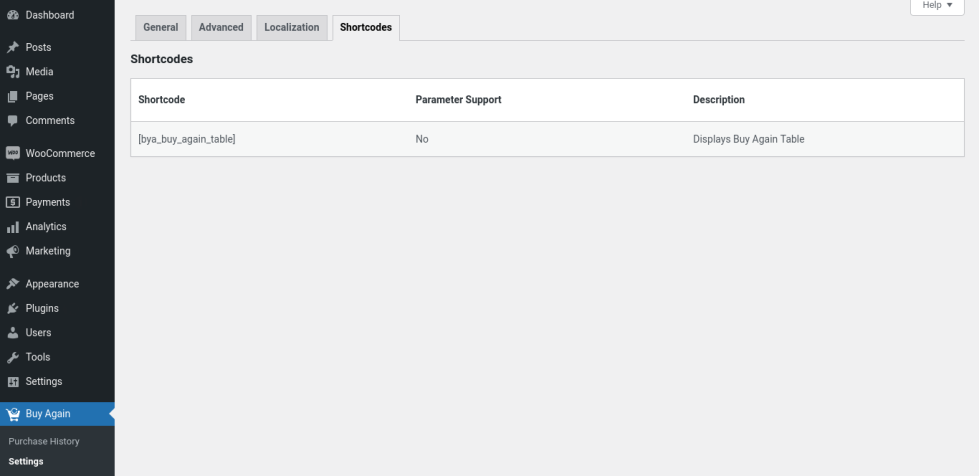Click the Pages icon in sidebar
979x476 pixels.
[x=13, y=96]
